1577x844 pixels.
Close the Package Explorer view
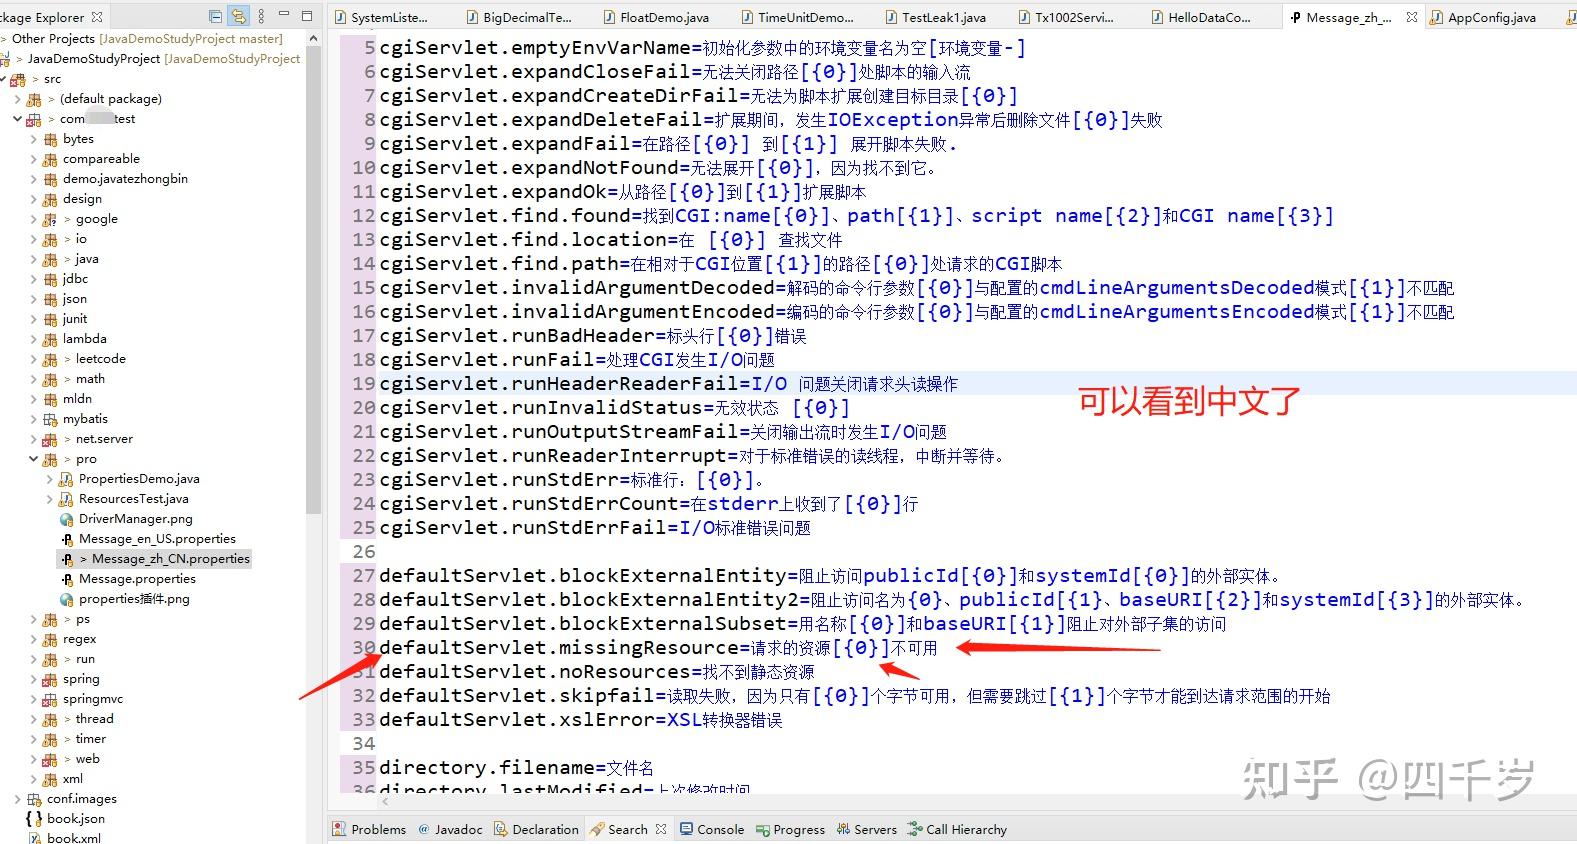tap(97, 17)
